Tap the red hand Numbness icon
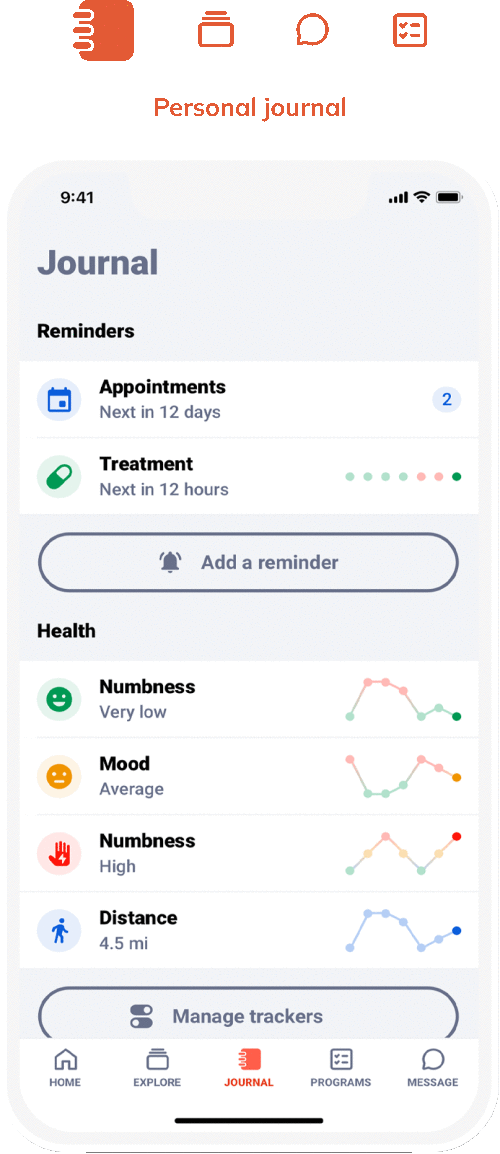 coord(59,854)
